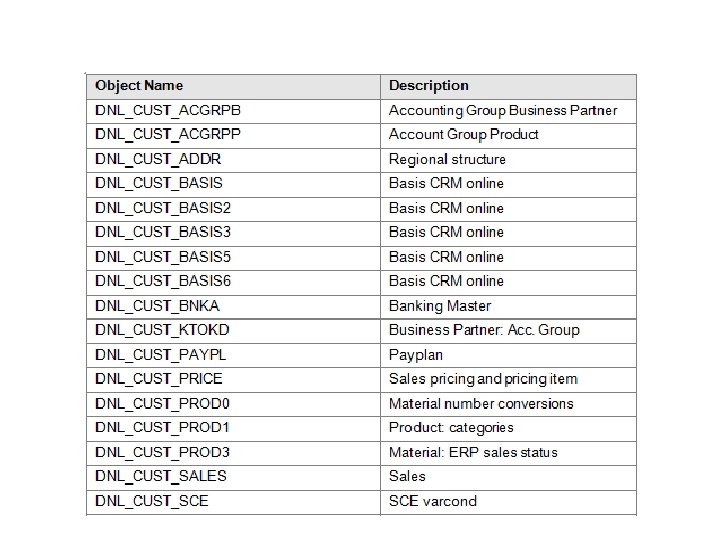Select the Regional structure description cell
This screenshot has height=540, width=720.
447,159
